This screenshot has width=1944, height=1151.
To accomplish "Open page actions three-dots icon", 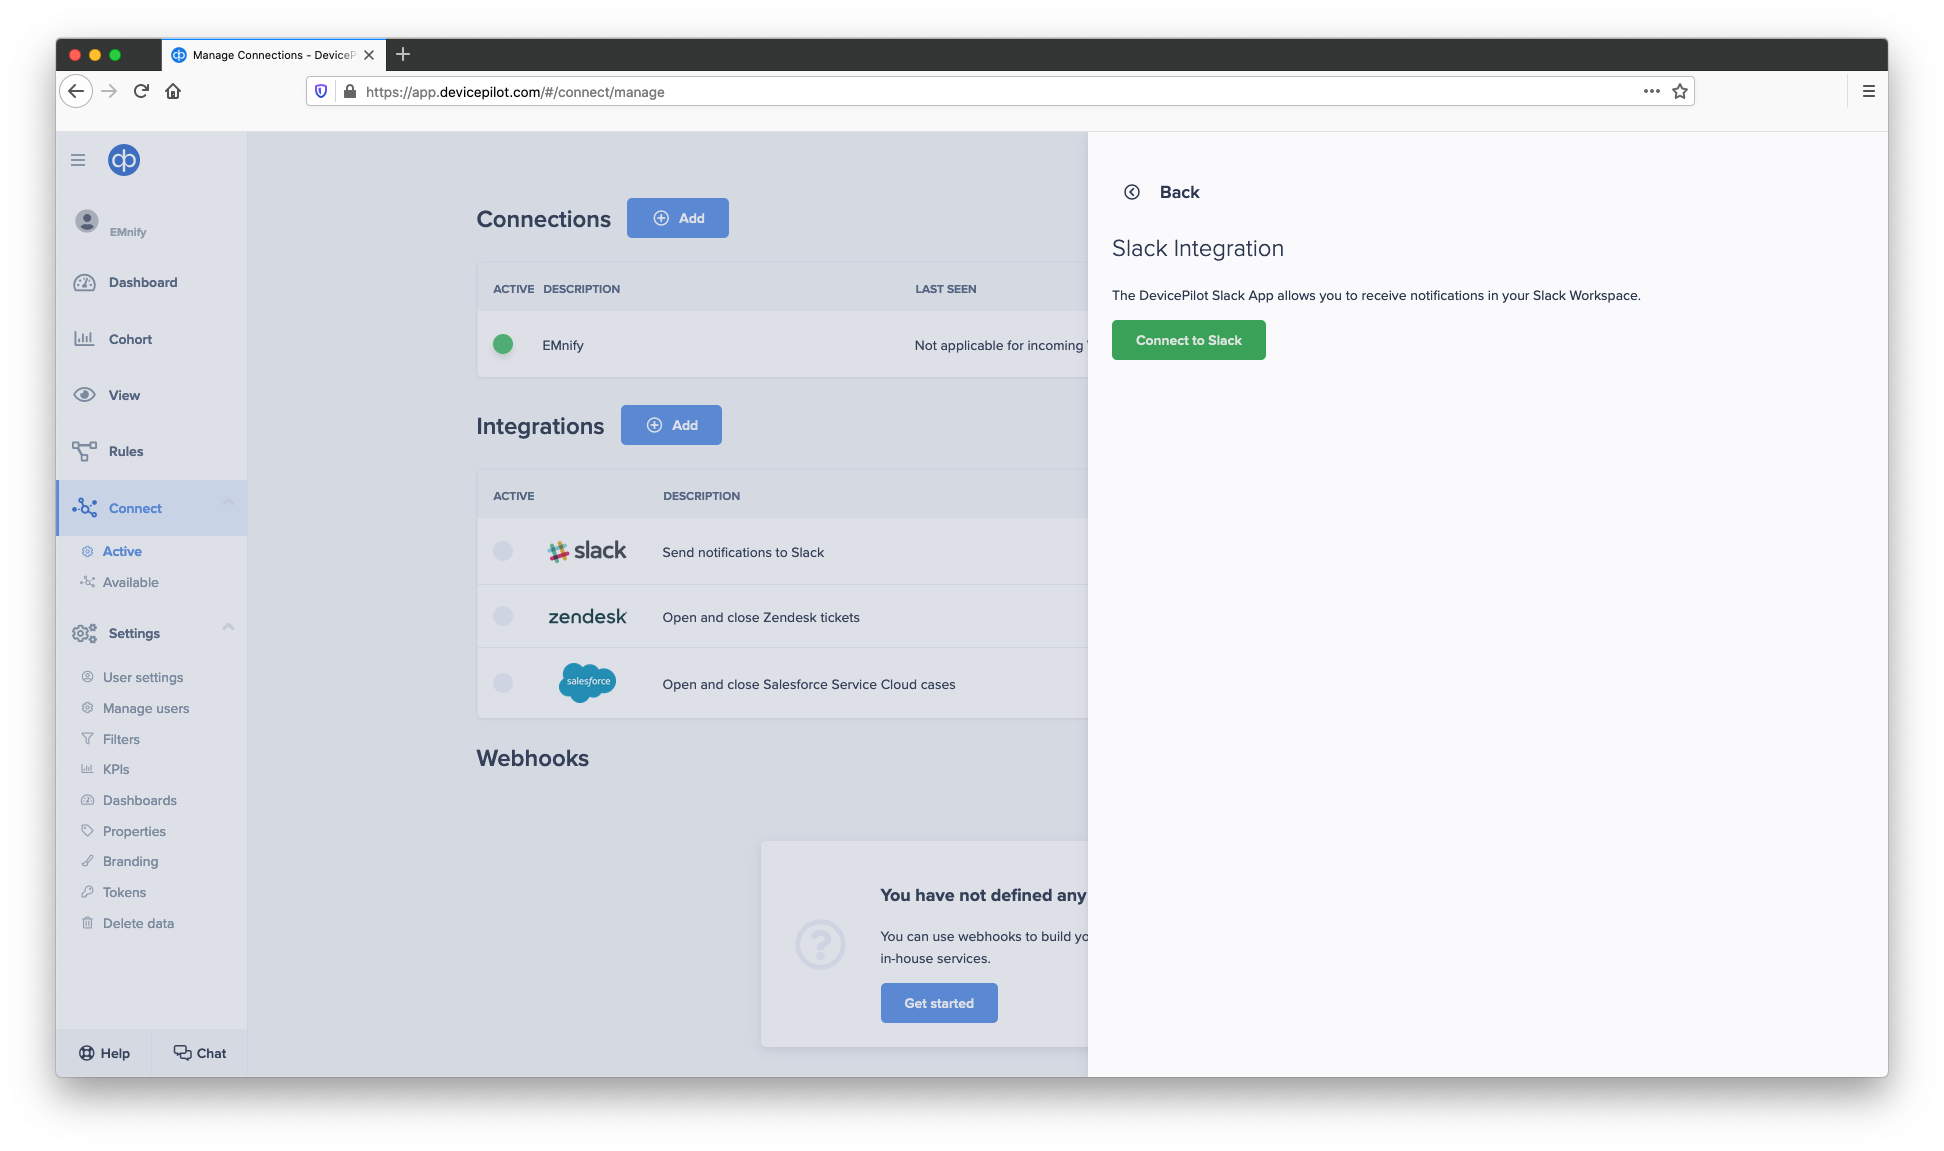I will point(1652,91).
